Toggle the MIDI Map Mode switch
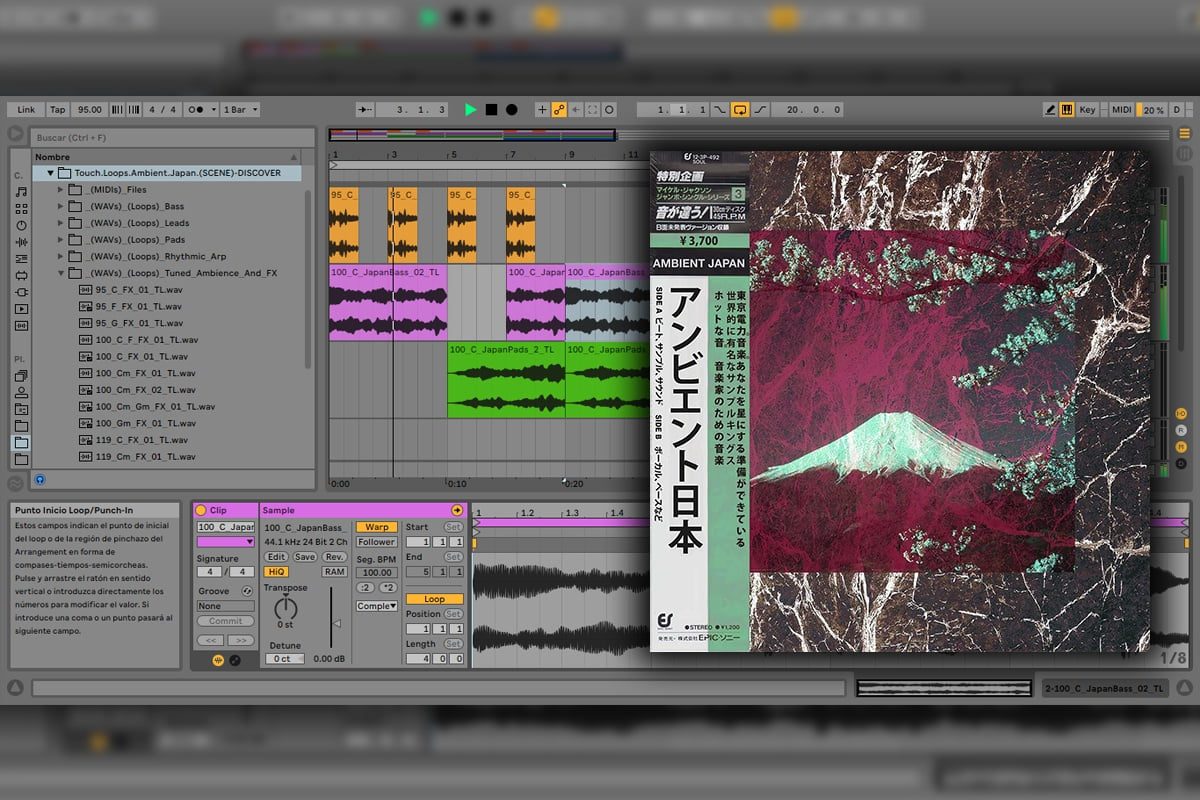This screenshot has height=800, width=1200. tap(1121, 110)
